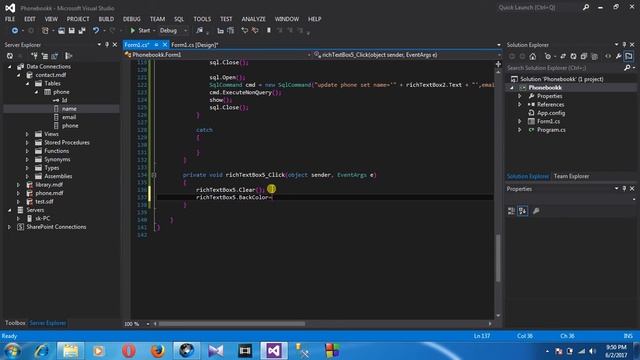Image resolution: width=640 pixels, height=360 pixels.
Task: Toggle Preview Selected Items in Solution Explorer
Action: (629, 56)
